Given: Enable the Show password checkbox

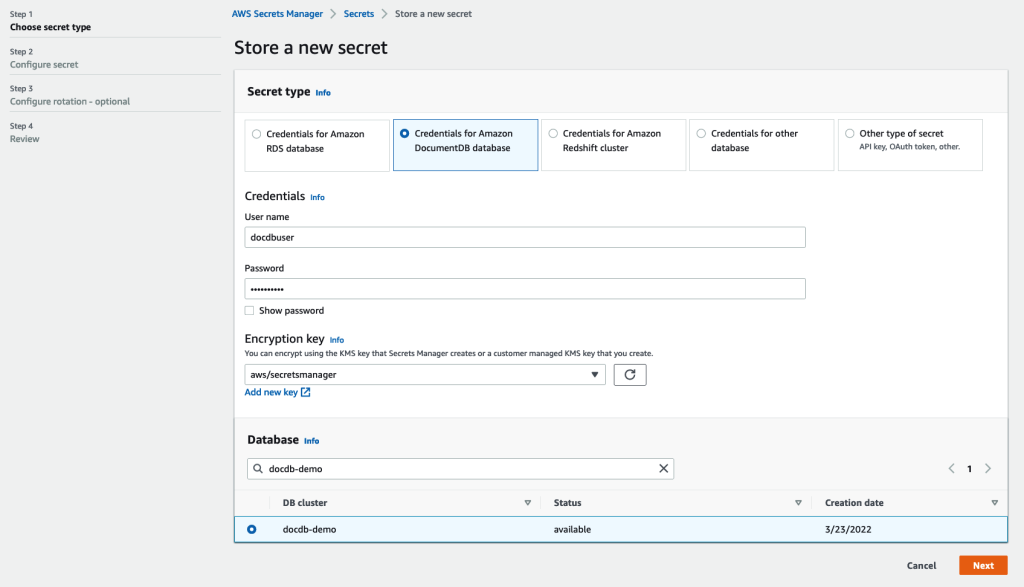Looking at the screenshot, I should [x=250, y=311].
